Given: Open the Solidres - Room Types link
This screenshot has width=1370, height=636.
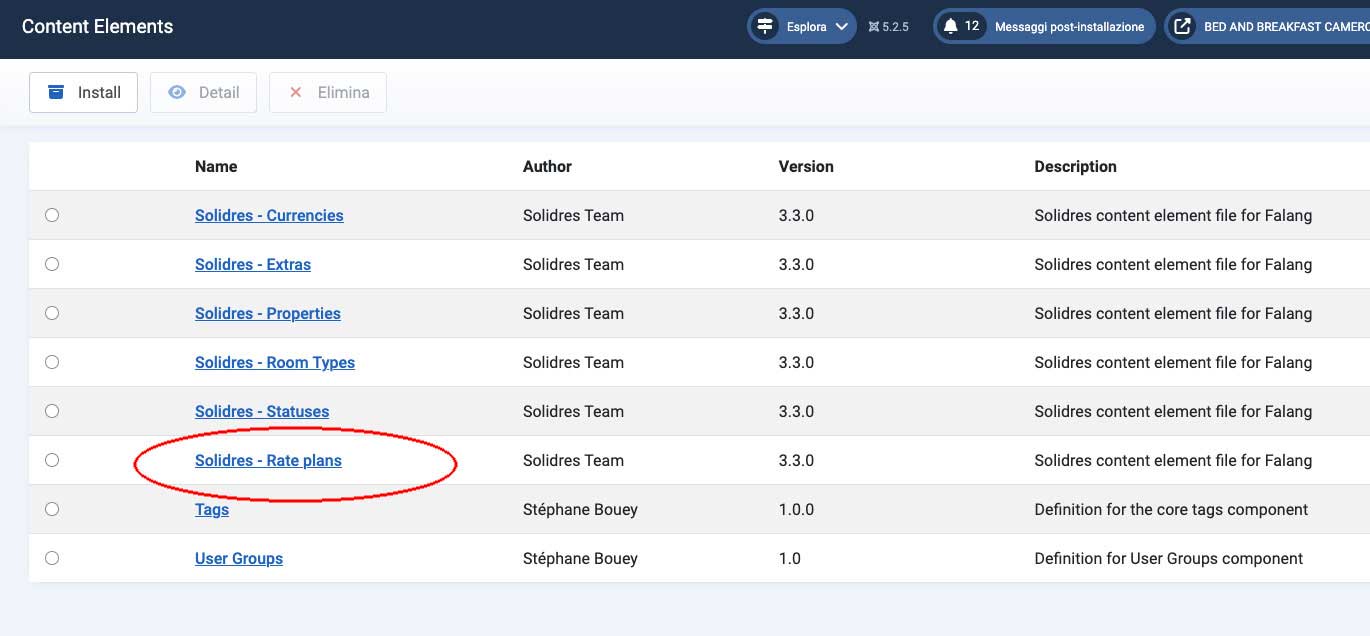Looking at the screenshot, I should [274, 362].
